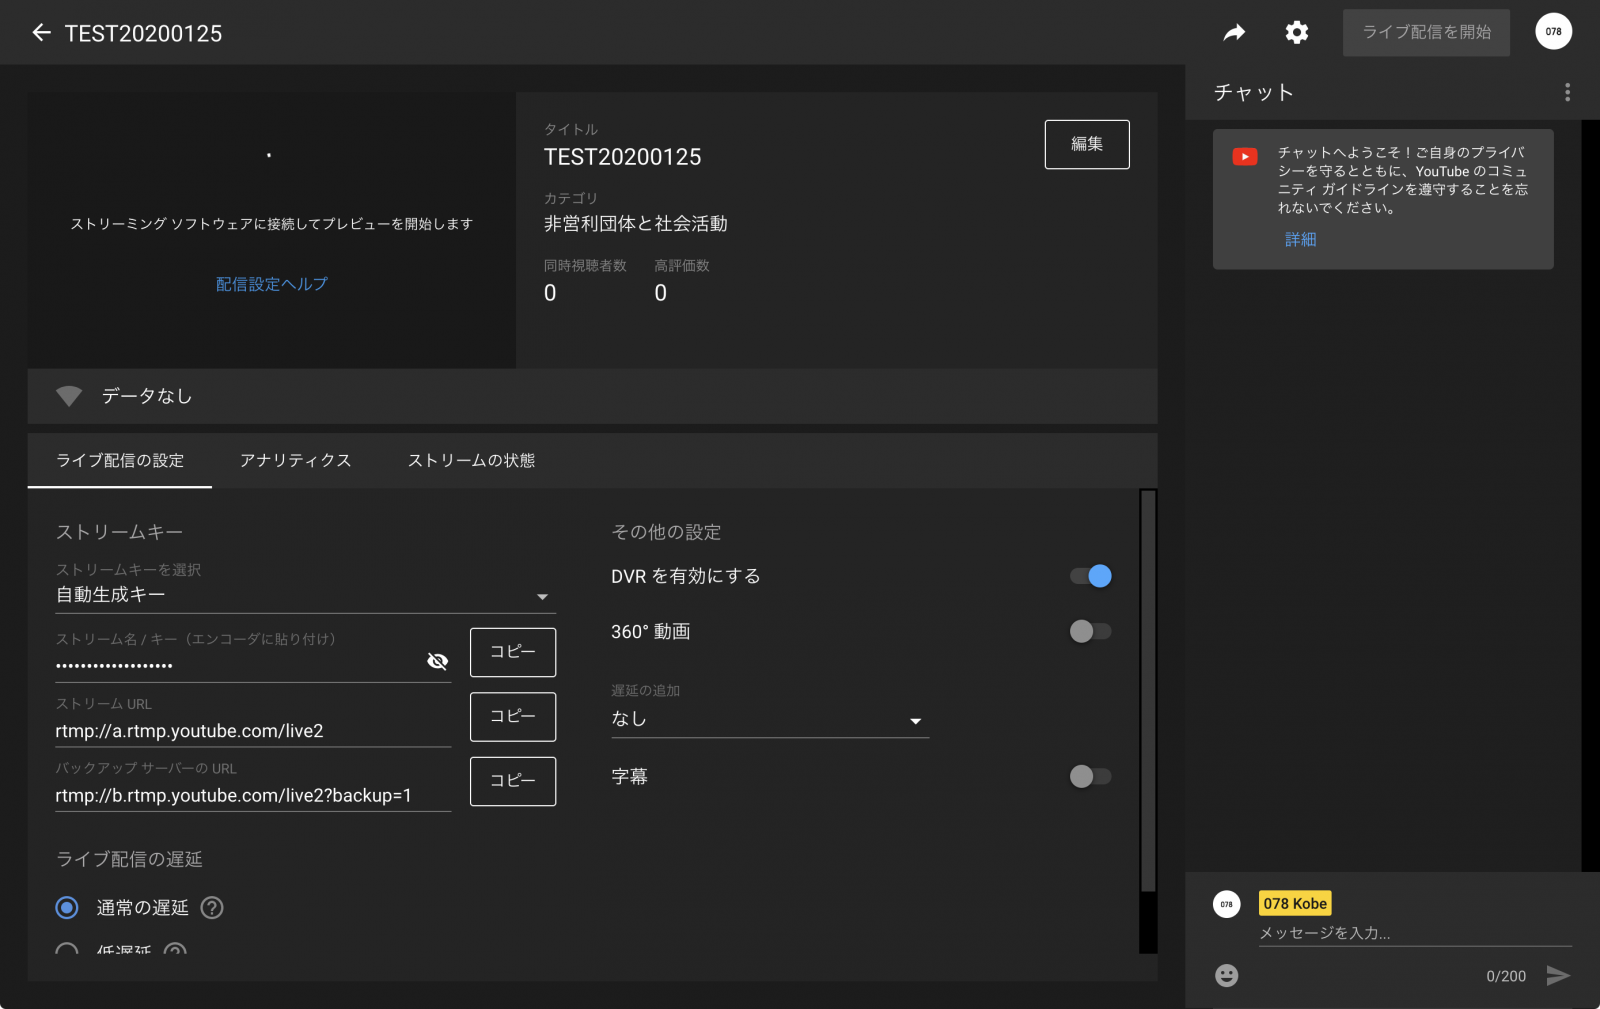1600x1009 pixels.
Task: Switch to the ストリームの状態 tab
Action: [471, 460]
